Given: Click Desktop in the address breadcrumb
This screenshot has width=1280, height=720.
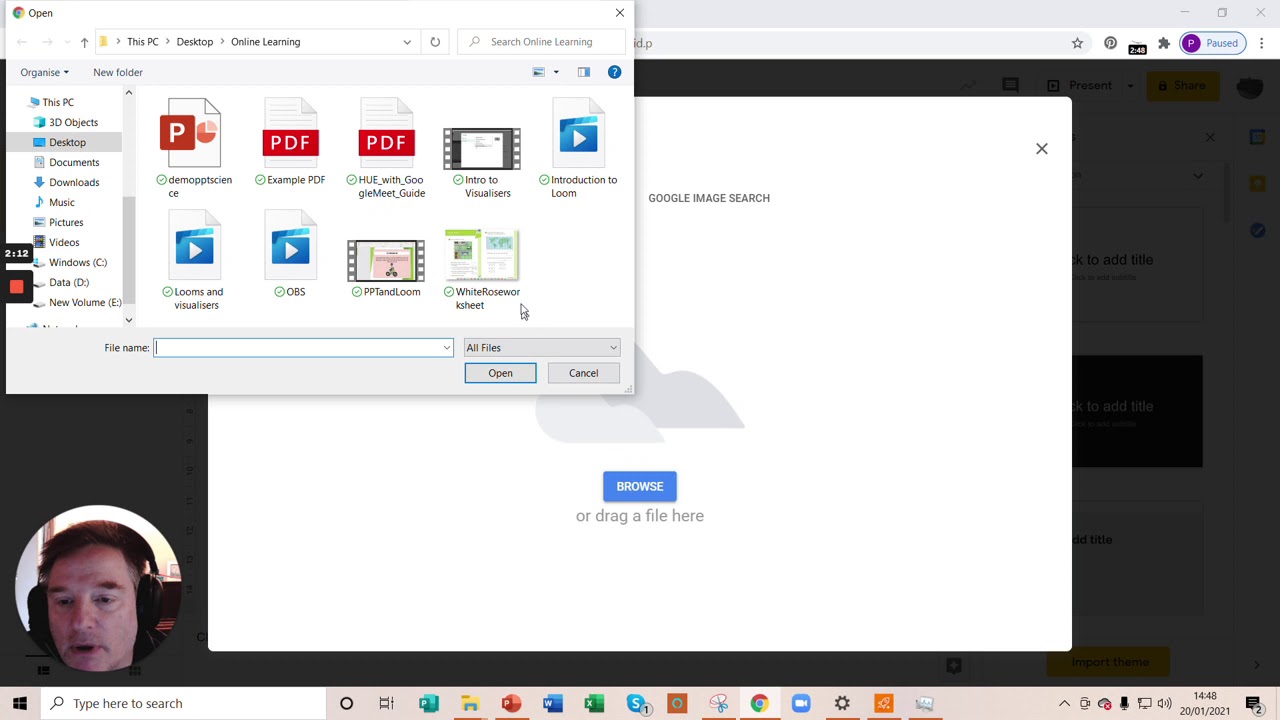Looking at the screenshot, I should [195, 42].
